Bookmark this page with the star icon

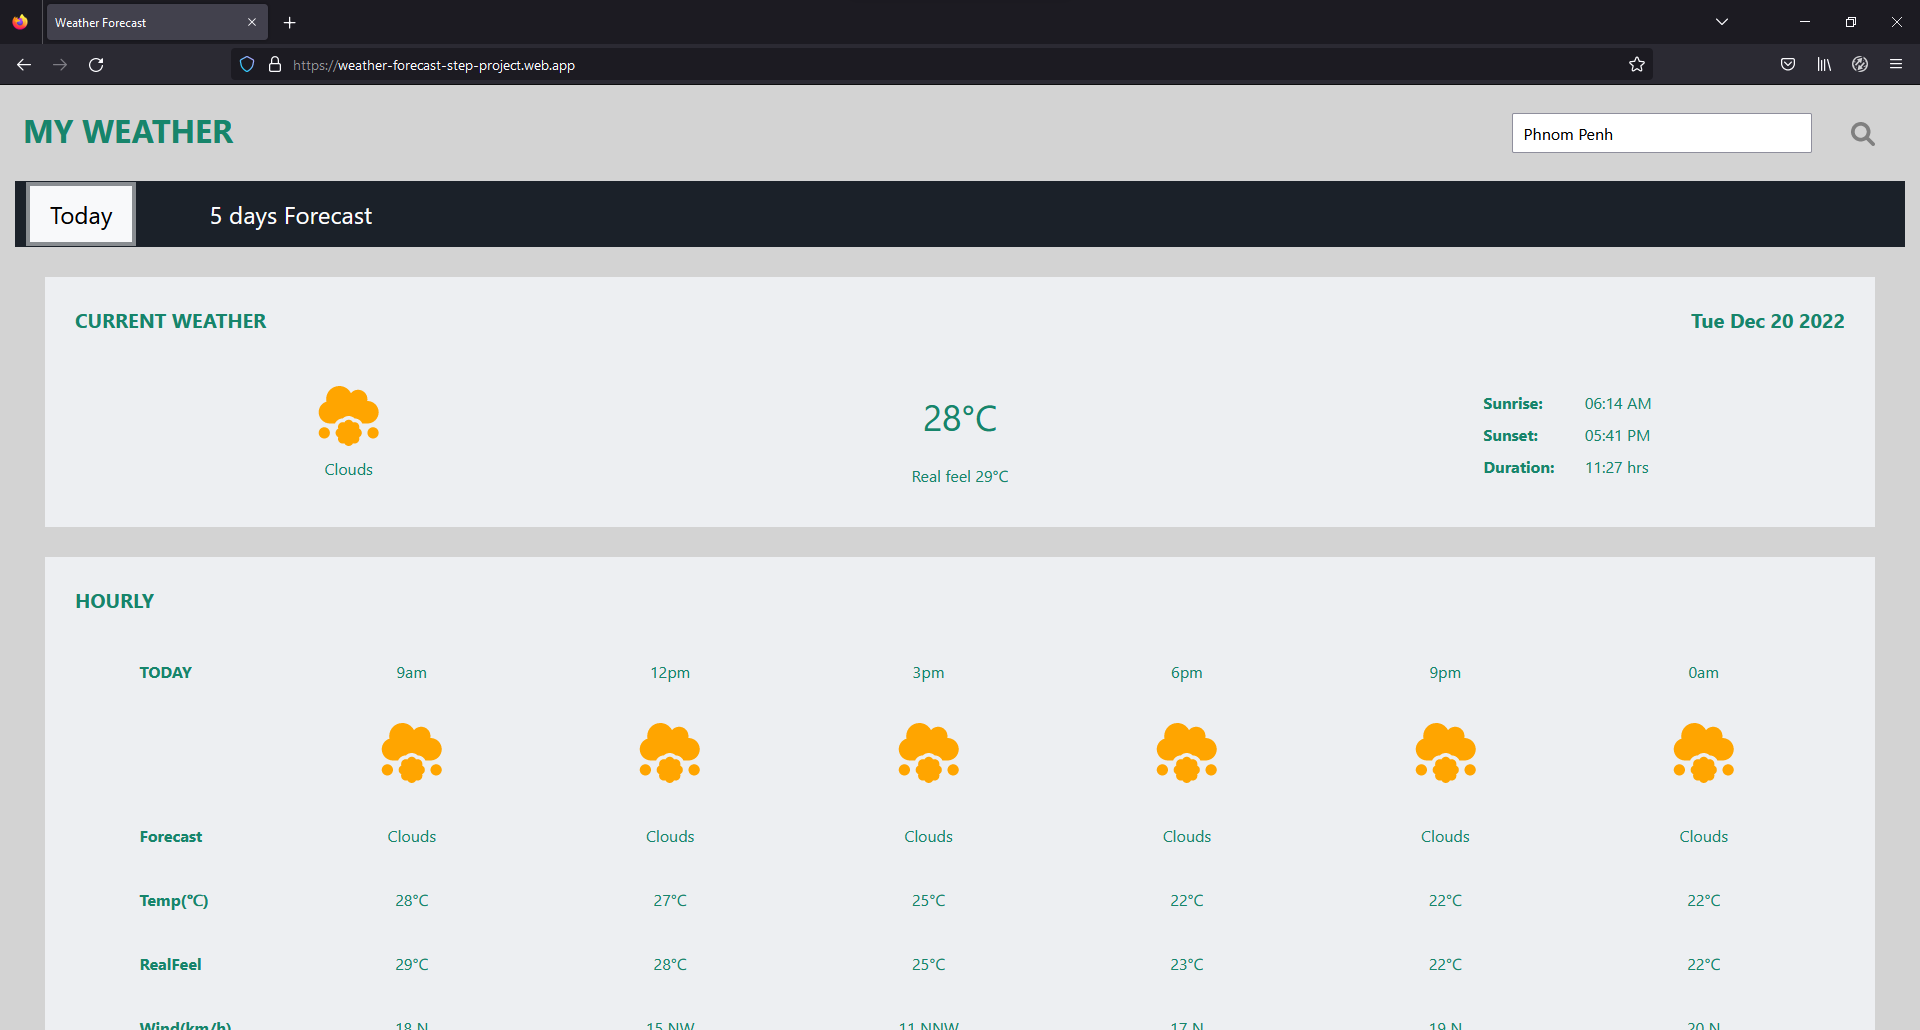[1637, 64]
